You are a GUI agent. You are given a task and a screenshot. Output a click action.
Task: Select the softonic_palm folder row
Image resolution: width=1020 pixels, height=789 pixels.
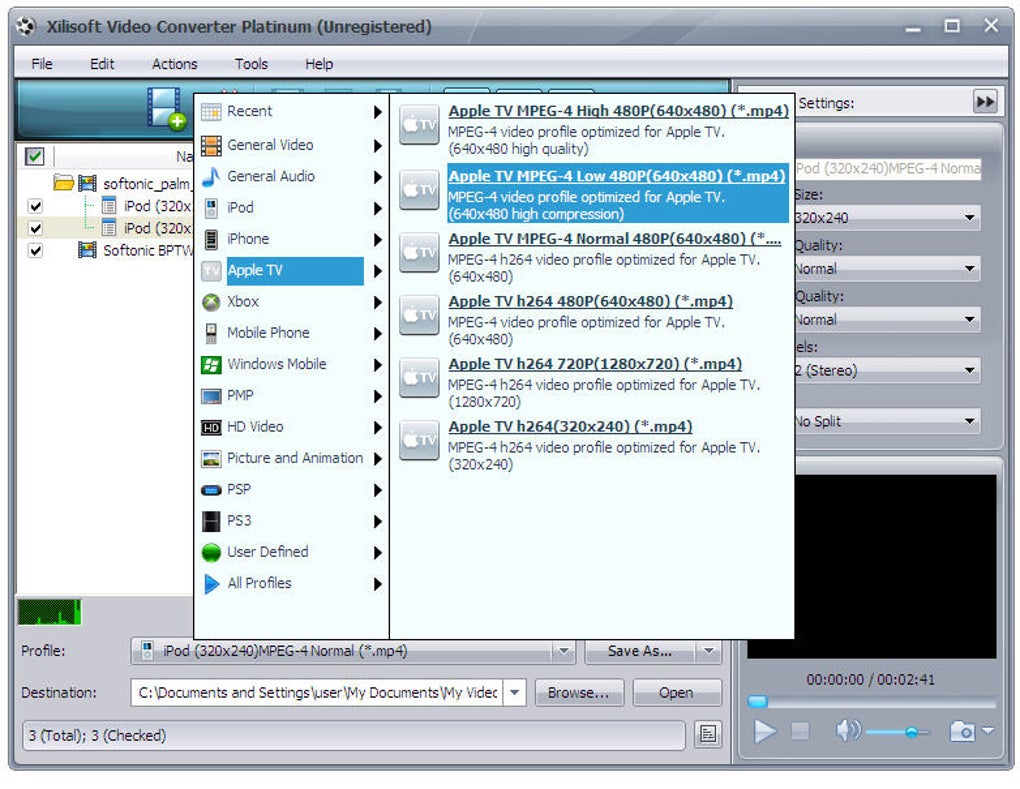point(124,183)
